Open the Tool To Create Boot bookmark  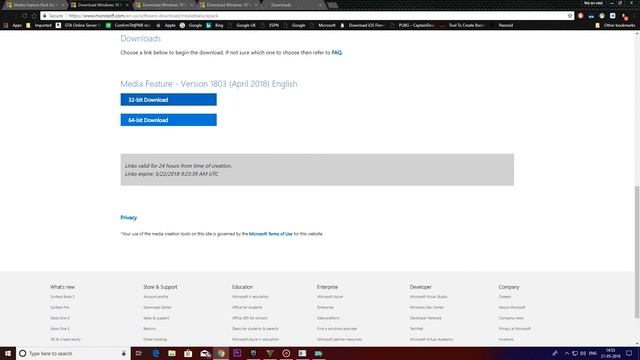point(462,25)
